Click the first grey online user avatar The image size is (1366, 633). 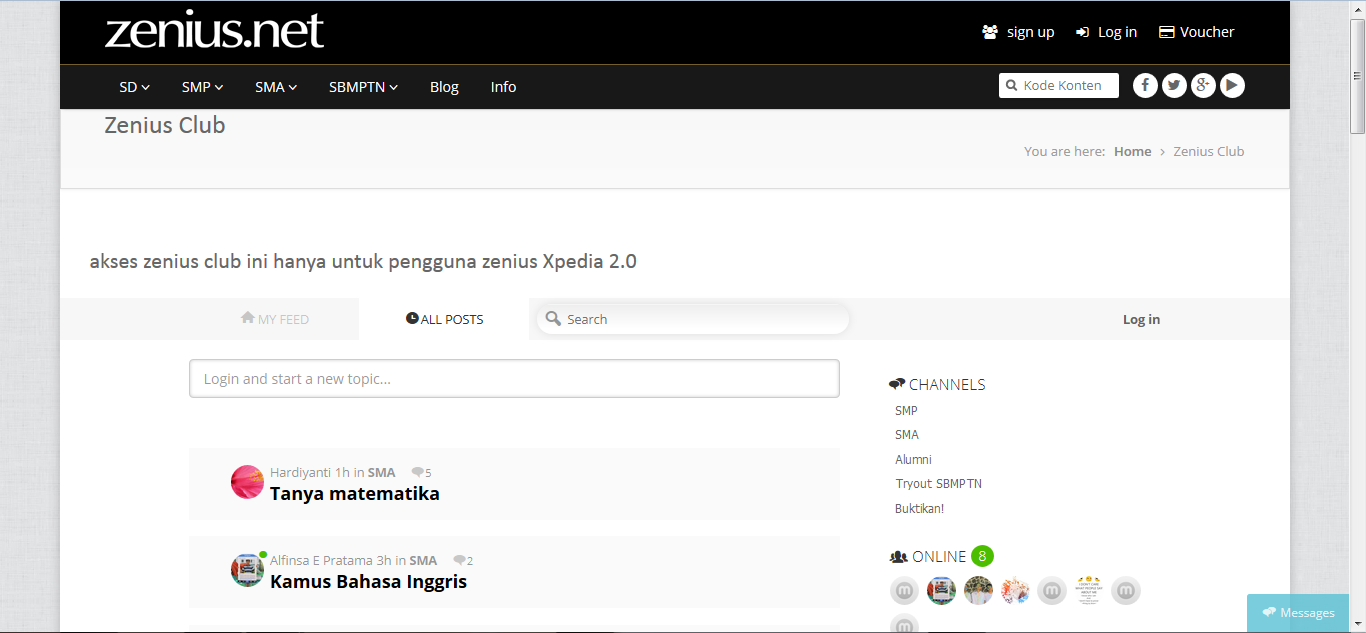coord(904,591)
